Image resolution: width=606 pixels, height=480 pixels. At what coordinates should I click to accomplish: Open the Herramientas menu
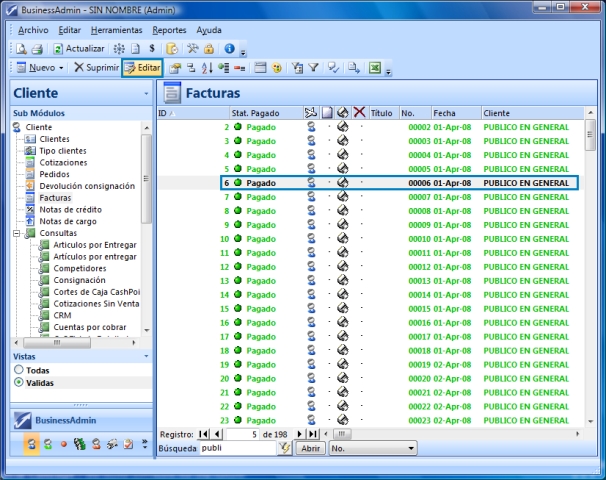(x=116, y=30)
